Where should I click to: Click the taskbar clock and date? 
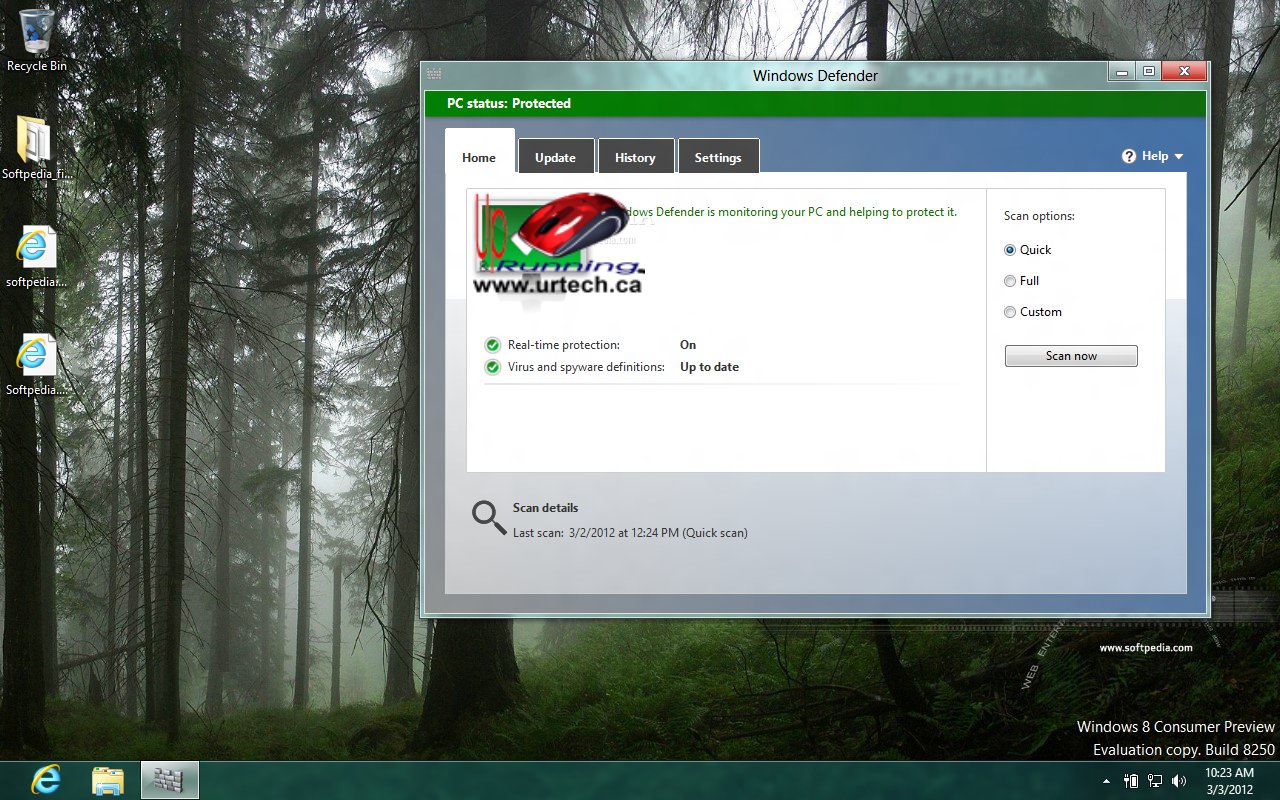(x=1229, y=780)
